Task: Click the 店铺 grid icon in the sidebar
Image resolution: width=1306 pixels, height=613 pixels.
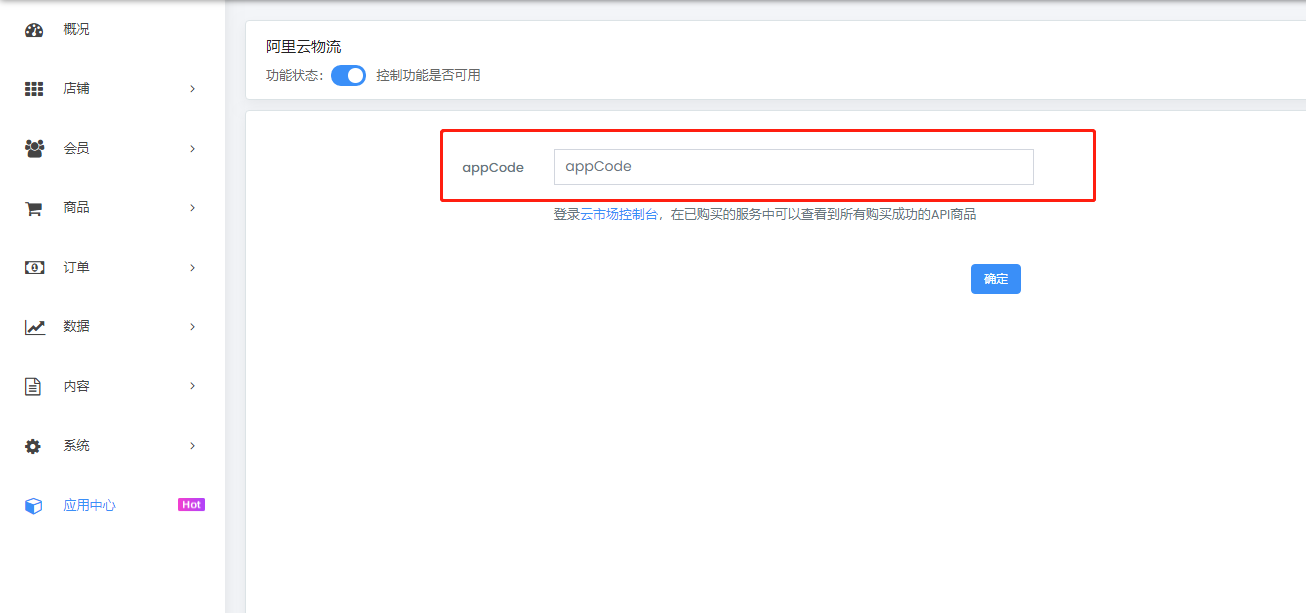Action: [34, 88]
